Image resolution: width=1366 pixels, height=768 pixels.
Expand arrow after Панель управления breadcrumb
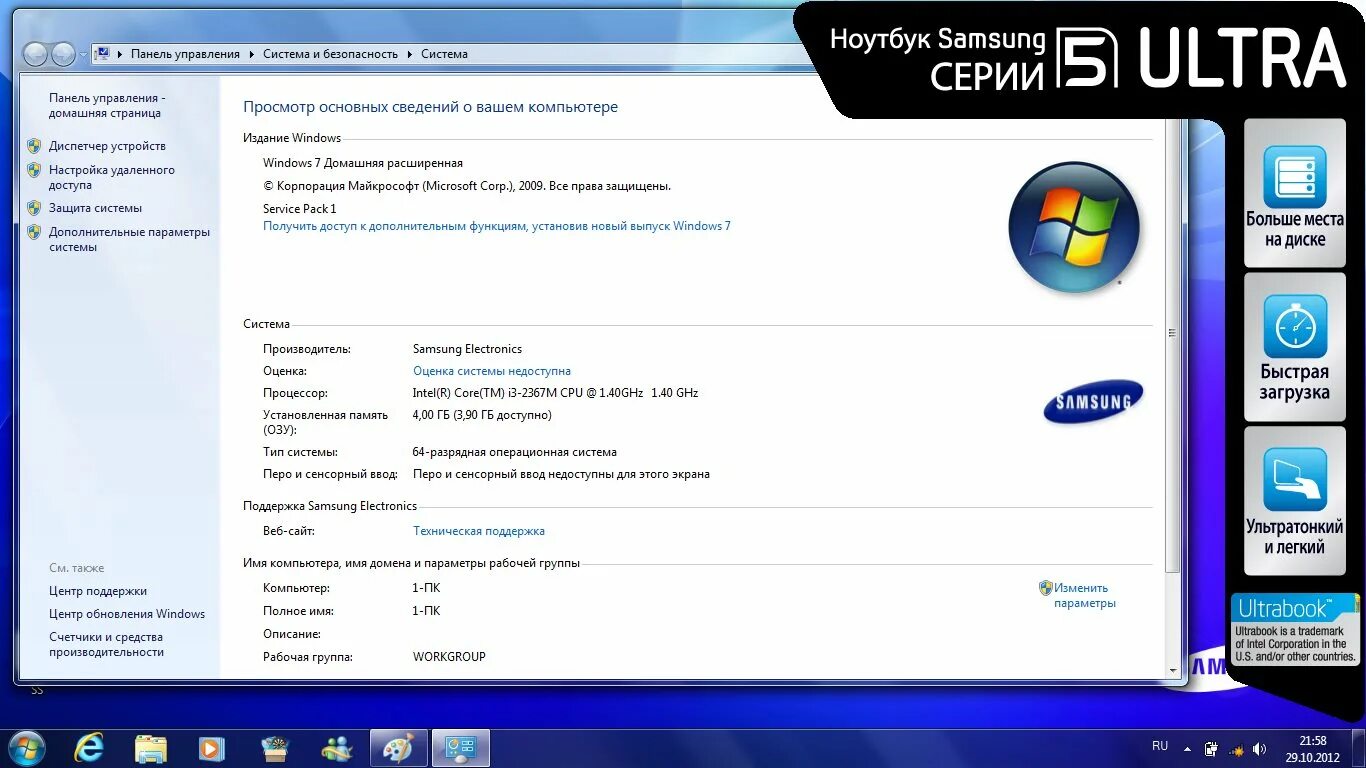[252, 54]
